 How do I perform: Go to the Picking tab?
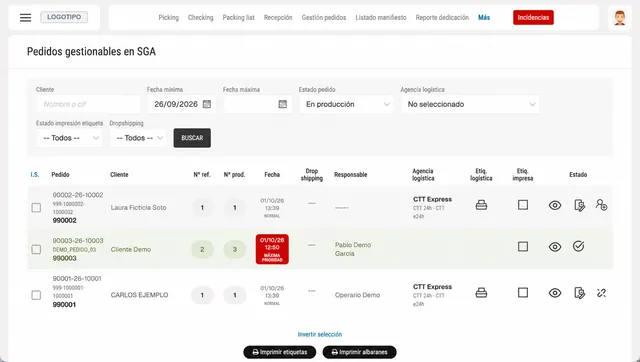(169, 18)
